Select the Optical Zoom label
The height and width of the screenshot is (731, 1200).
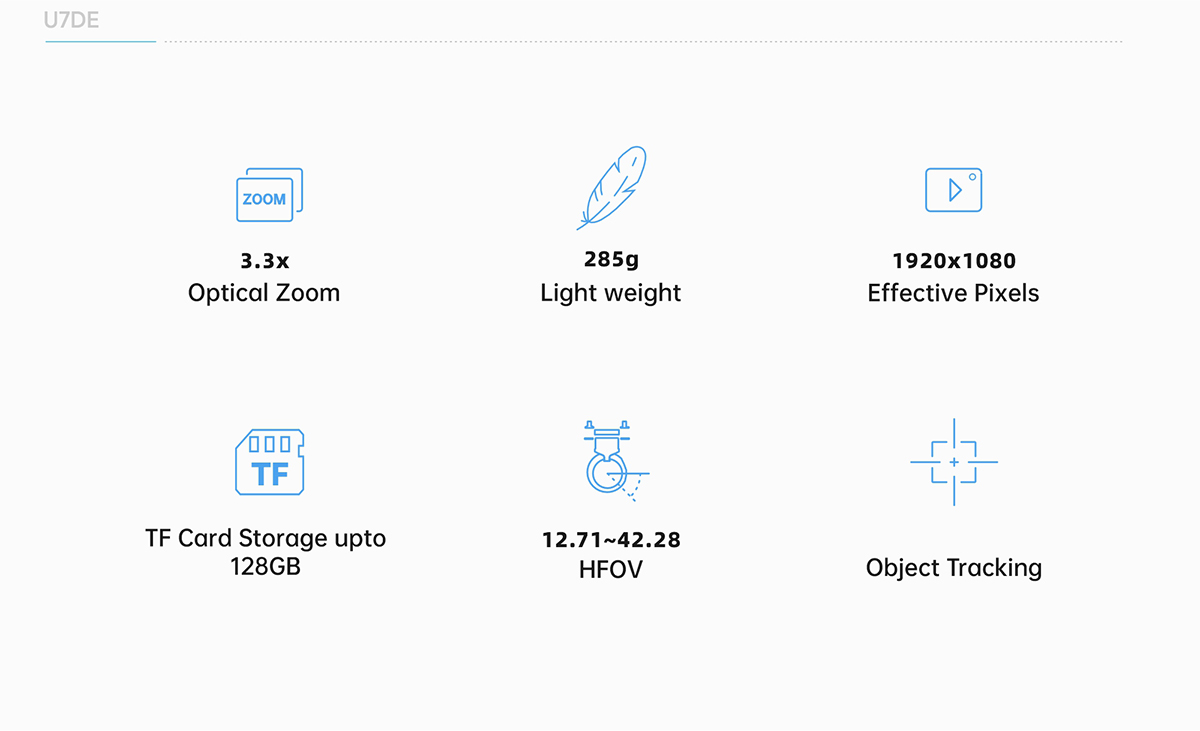click(264, 293)
